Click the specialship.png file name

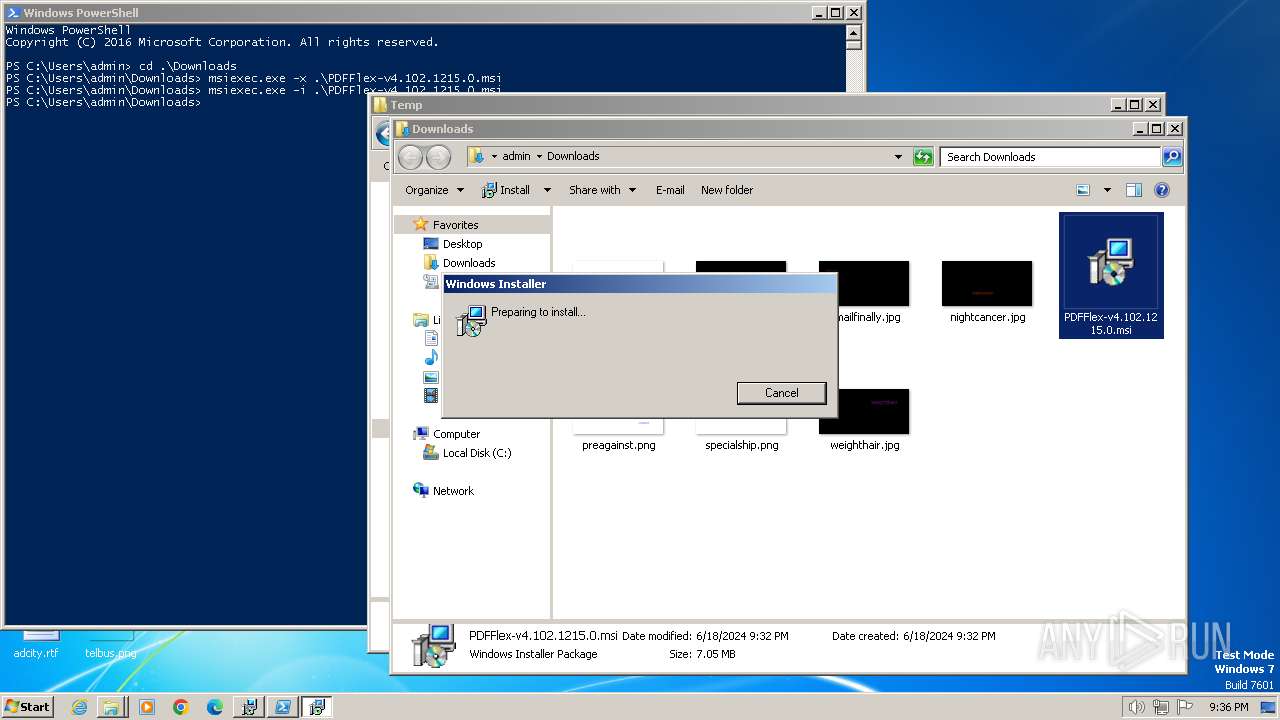(741, 445)
